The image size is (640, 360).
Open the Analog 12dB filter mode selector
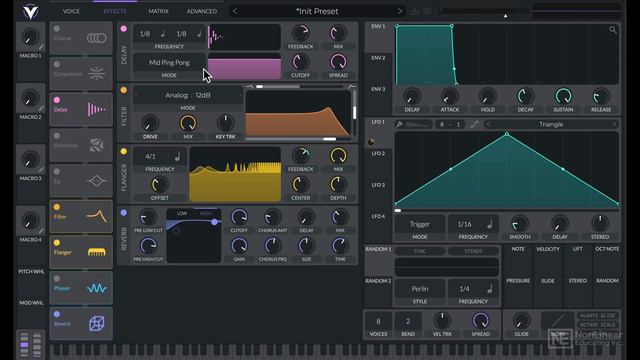[188, 95]
